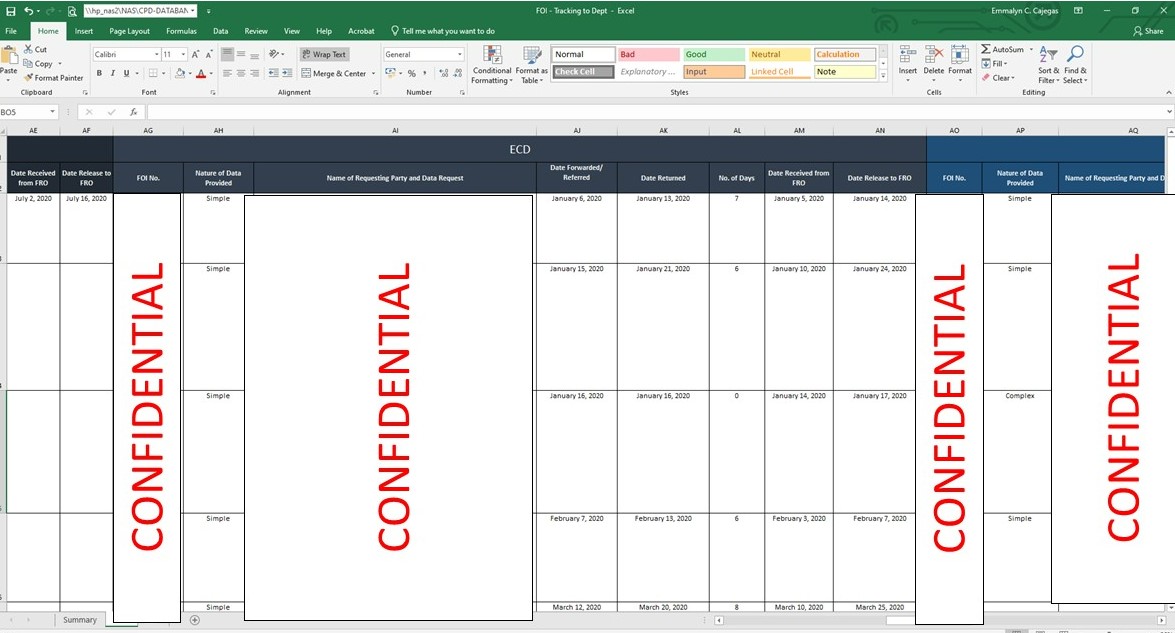This screenshot has width=1175, height=633.
Task: Apply the Bad red cell style
Action: tap(648, 54)
